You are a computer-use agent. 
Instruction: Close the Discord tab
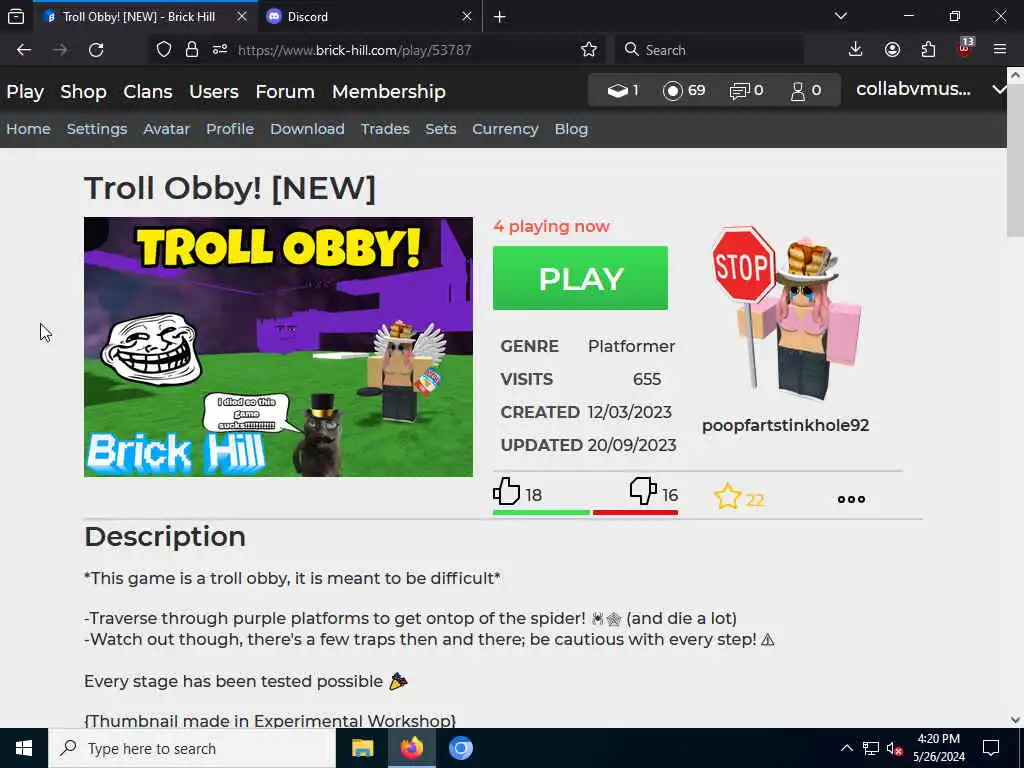pyautogui.click(x=466, y=17)
